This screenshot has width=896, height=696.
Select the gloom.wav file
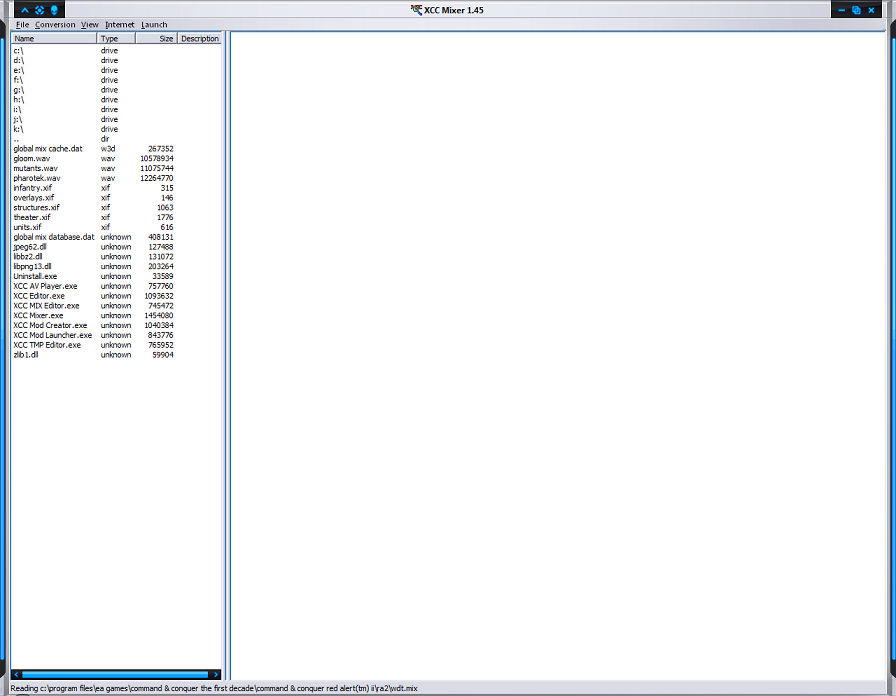click(32, 158)
